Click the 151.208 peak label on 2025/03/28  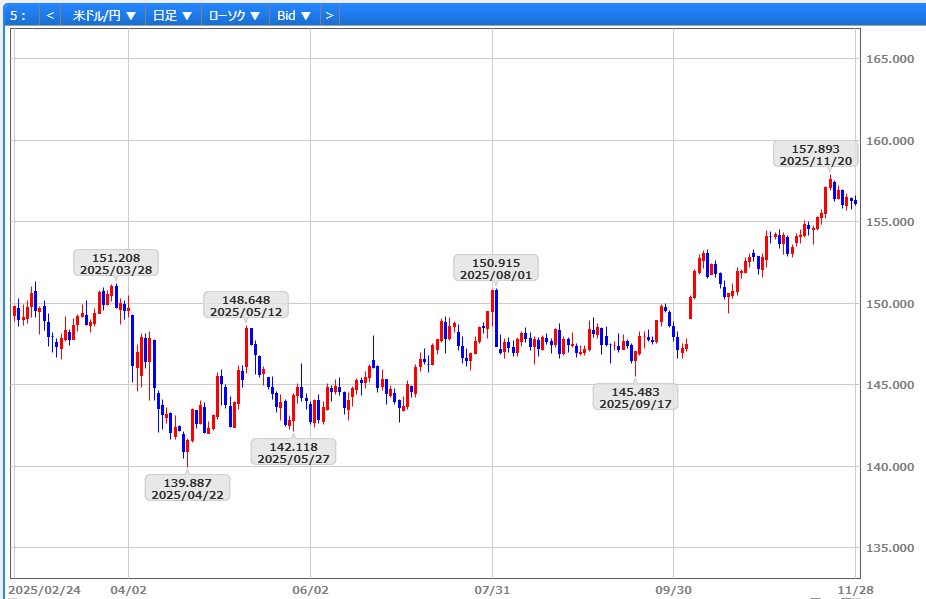(x=115, y=263)
